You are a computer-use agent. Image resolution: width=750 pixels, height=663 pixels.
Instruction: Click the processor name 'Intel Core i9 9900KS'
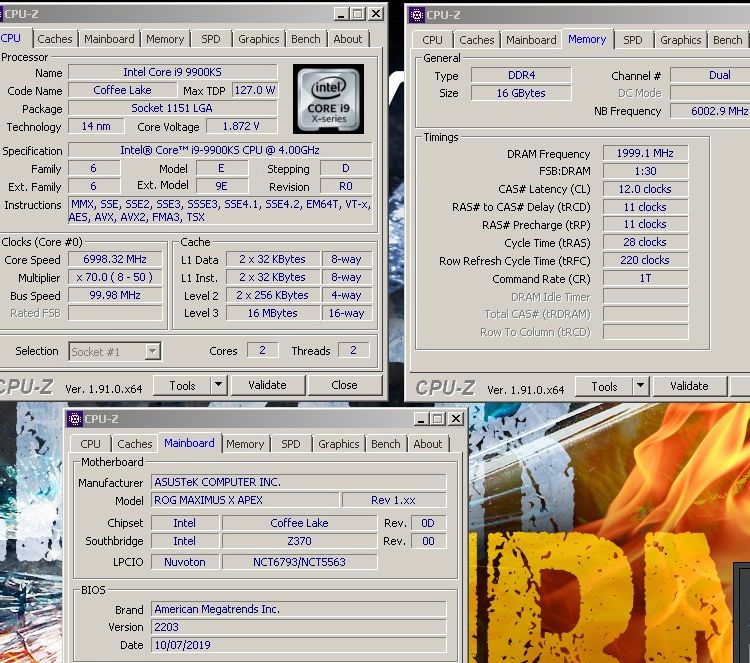pyautogui.click(x=173, y=72)
